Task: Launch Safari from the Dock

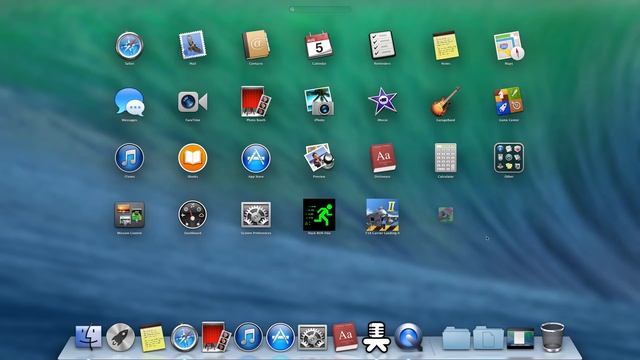Action: 184,338
